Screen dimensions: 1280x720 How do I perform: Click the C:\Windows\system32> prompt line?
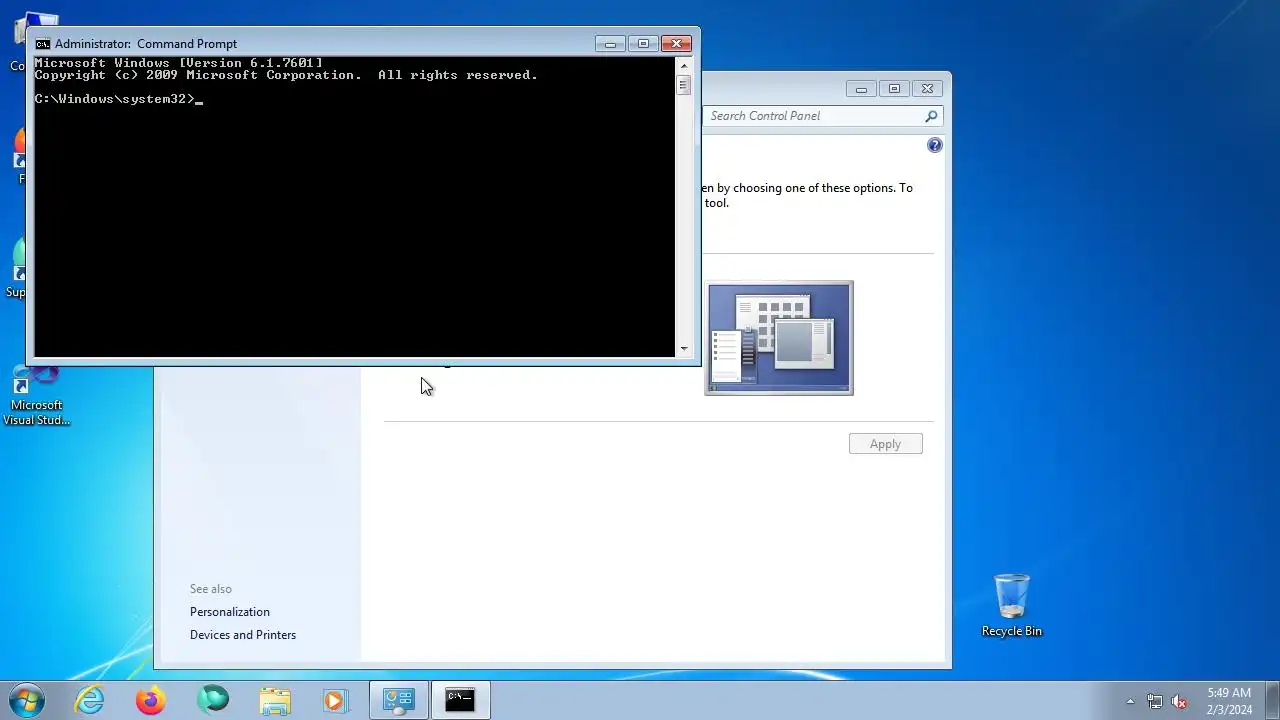click(118, 99)
